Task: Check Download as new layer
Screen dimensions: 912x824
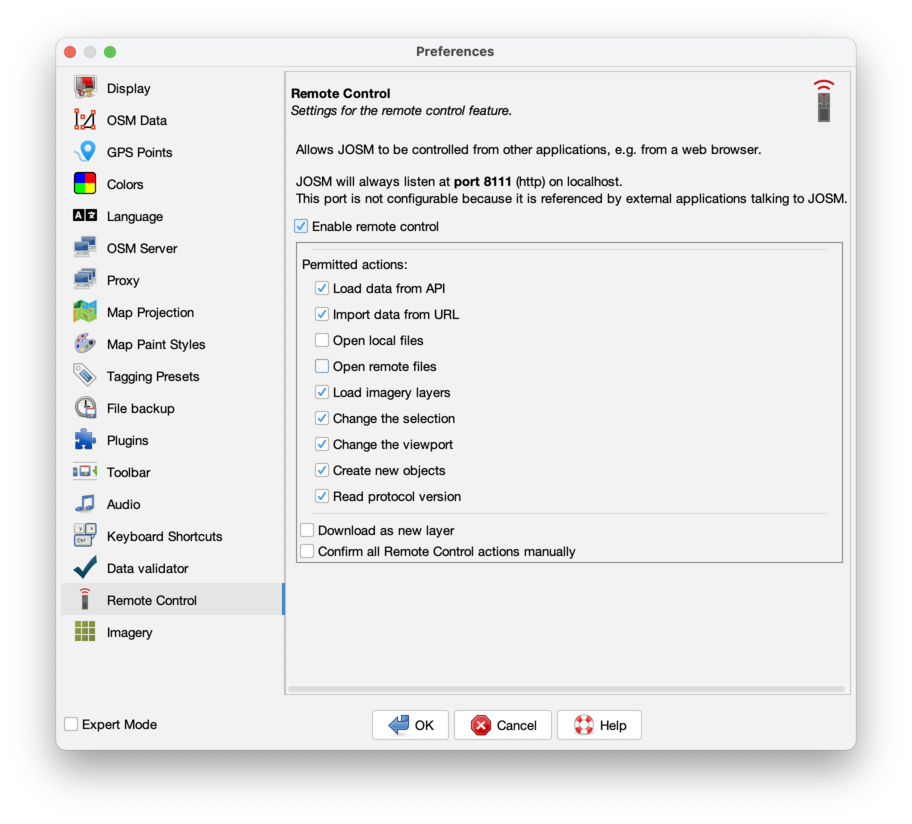Action: click(307, 530)
